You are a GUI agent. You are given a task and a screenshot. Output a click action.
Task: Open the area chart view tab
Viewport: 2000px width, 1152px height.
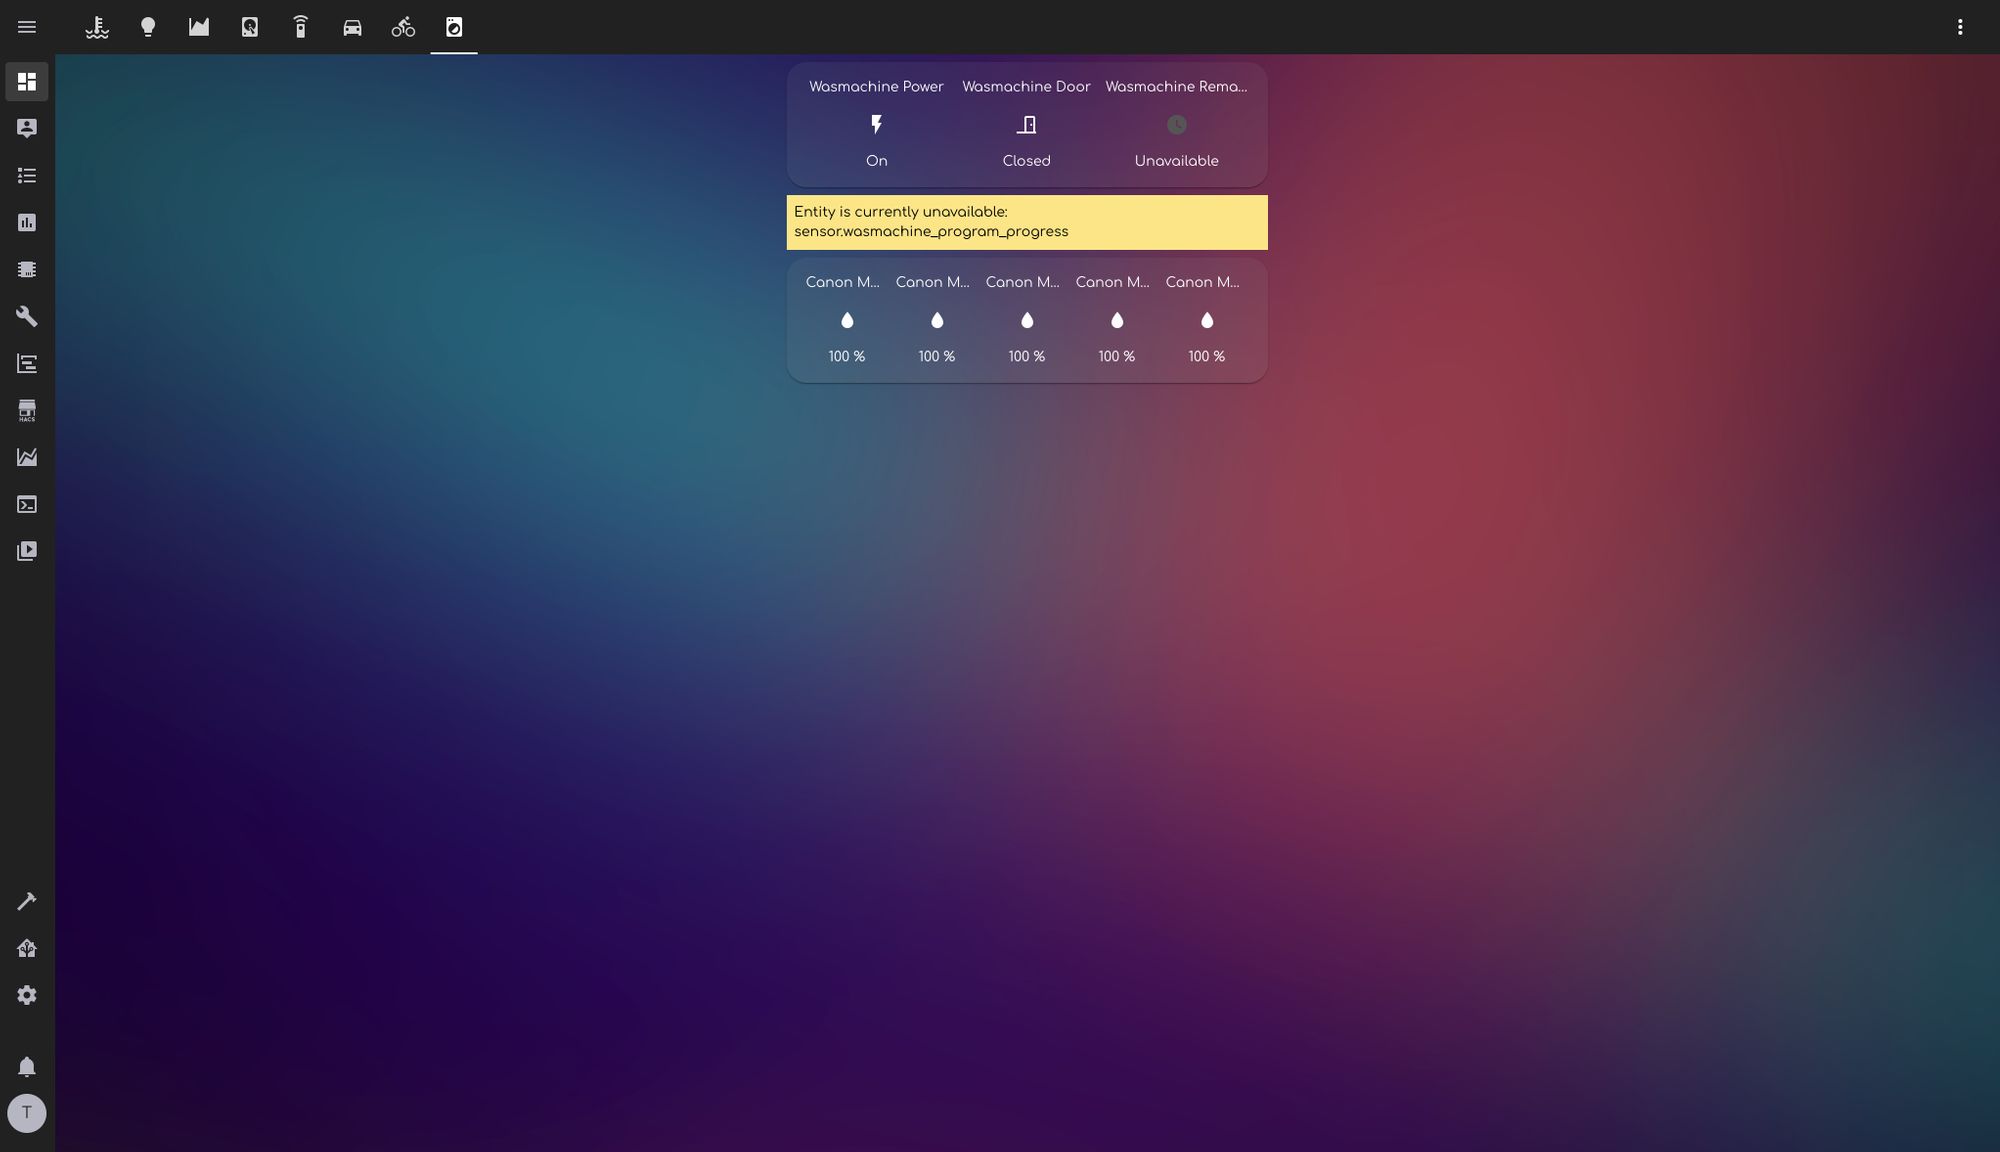click(x=199, y=27)
